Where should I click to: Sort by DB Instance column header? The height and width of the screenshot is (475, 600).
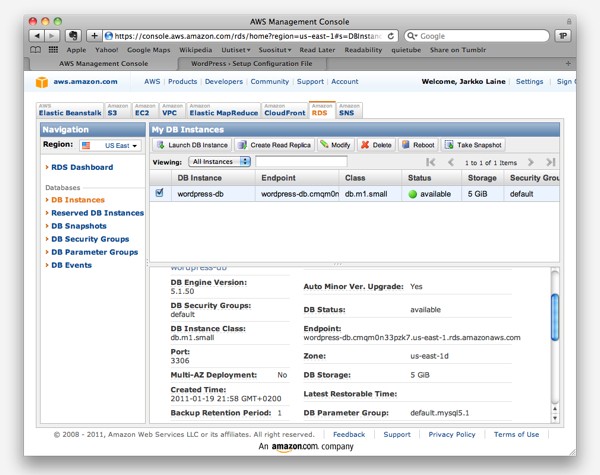[213, 178]
